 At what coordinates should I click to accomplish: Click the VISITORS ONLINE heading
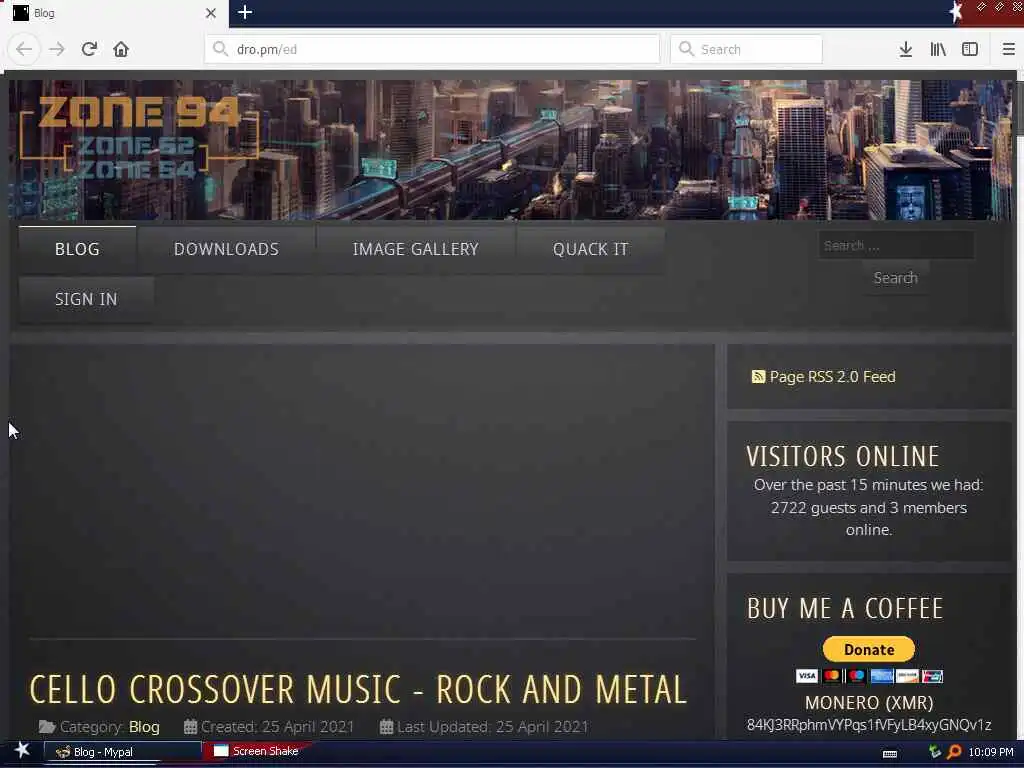click(842, 456)
